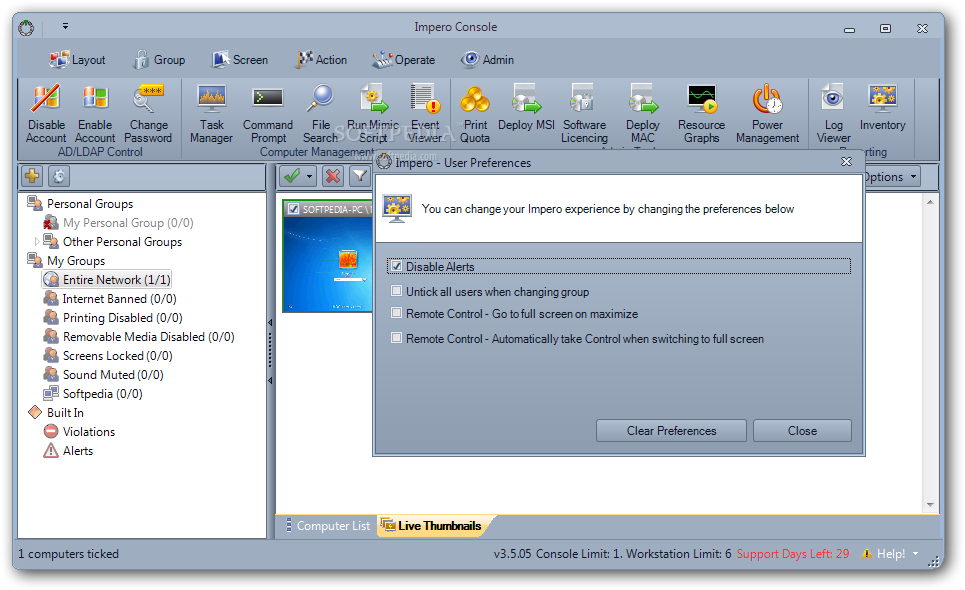Click the group settings gear icon

pos(59,177)
